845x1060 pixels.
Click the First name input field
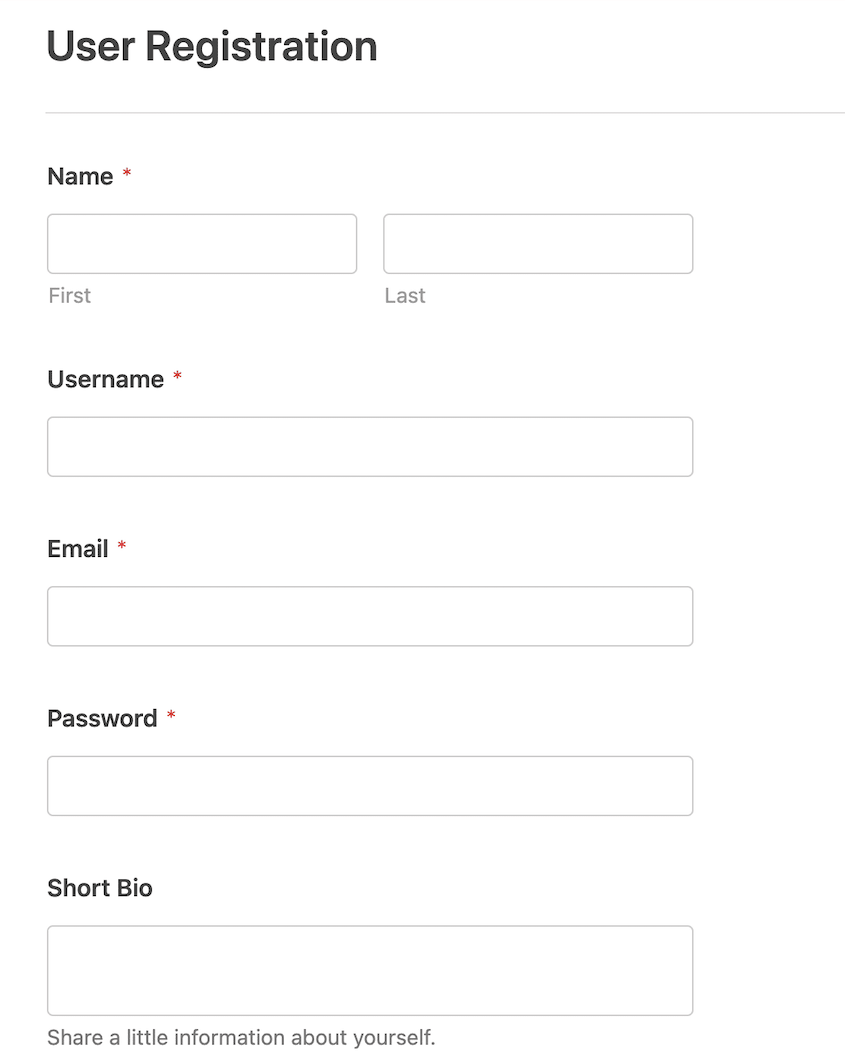pyautogui.click(x=201, y=243)
